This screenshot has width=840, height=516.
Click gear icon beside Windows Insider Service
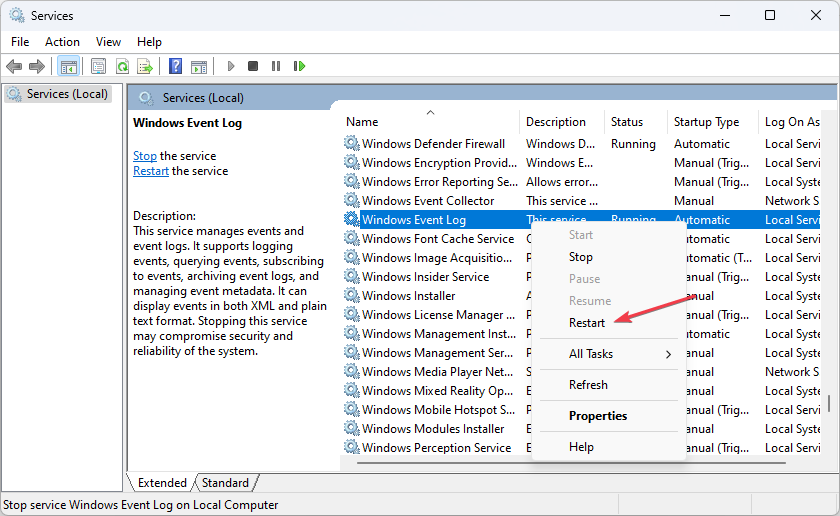click(x=351, y=276)
